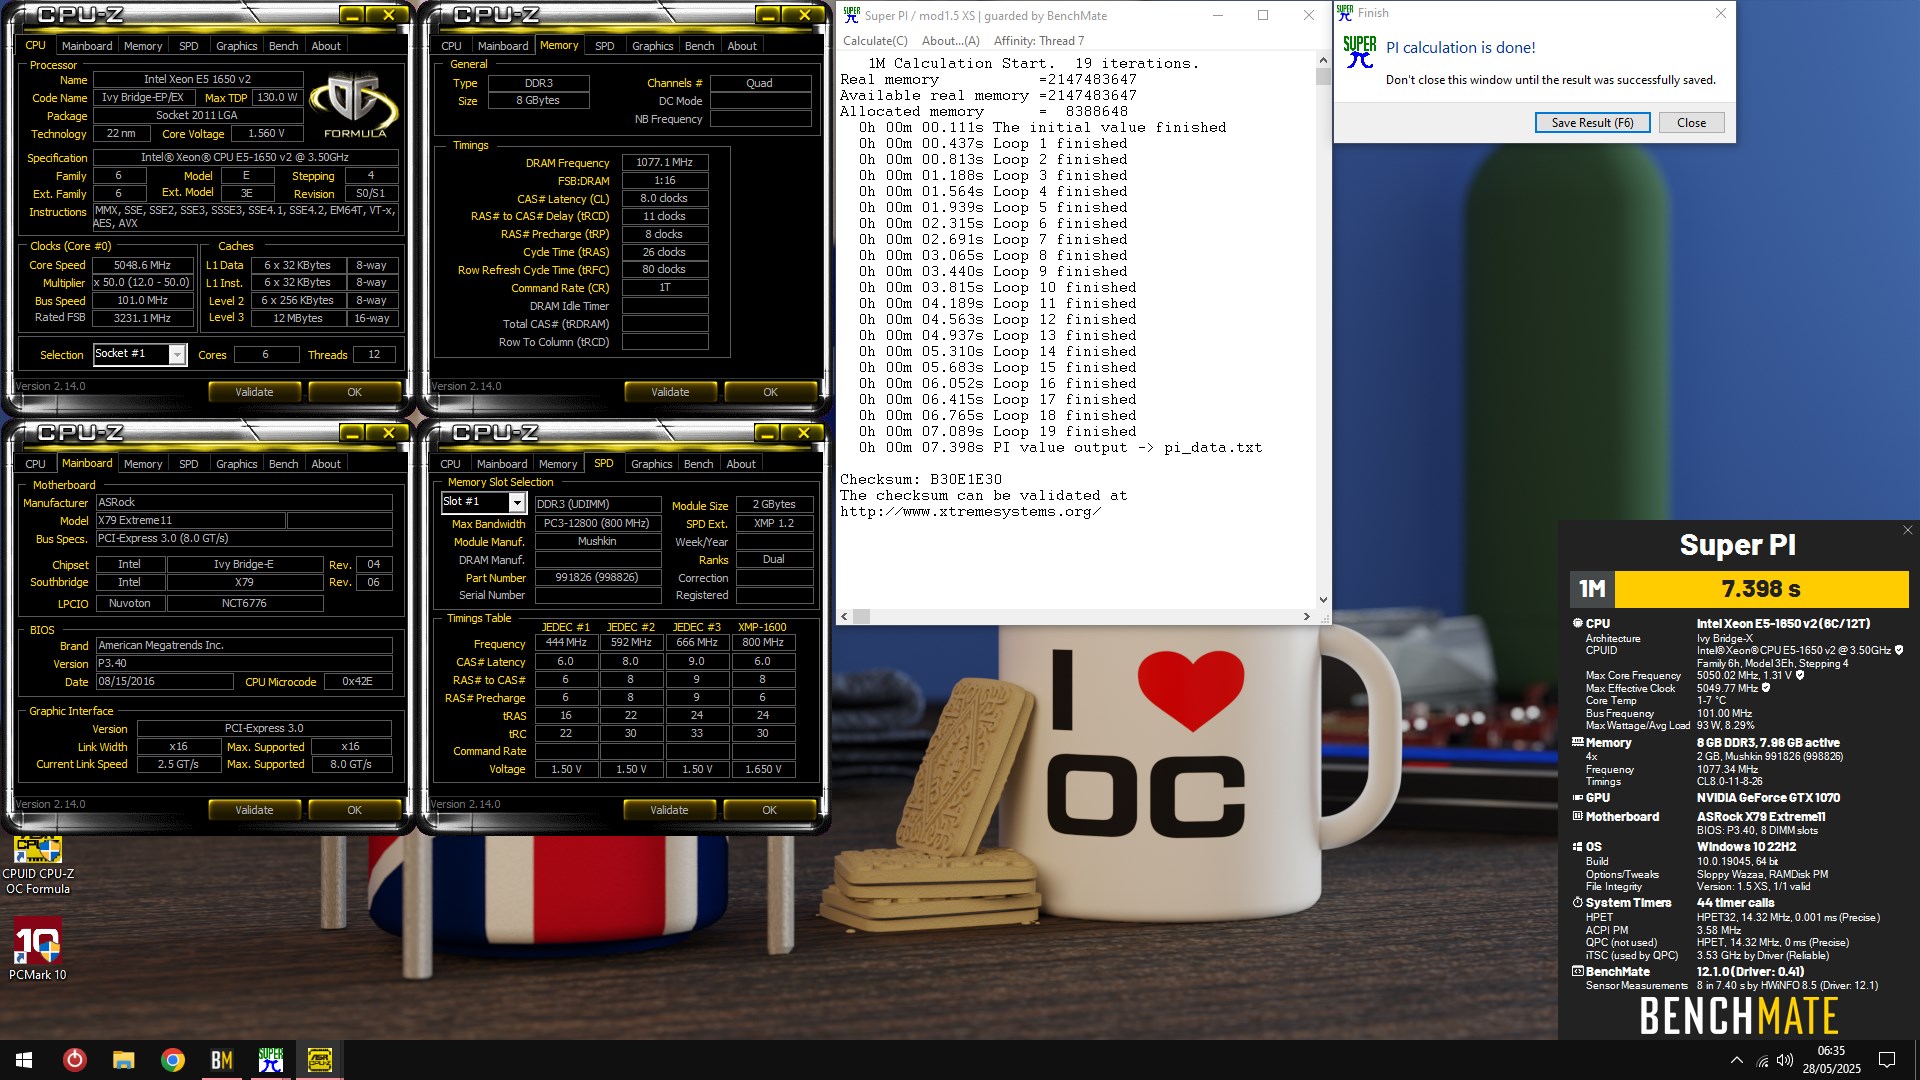Launch Google Chrome from the taskbar

[173, 1060]
